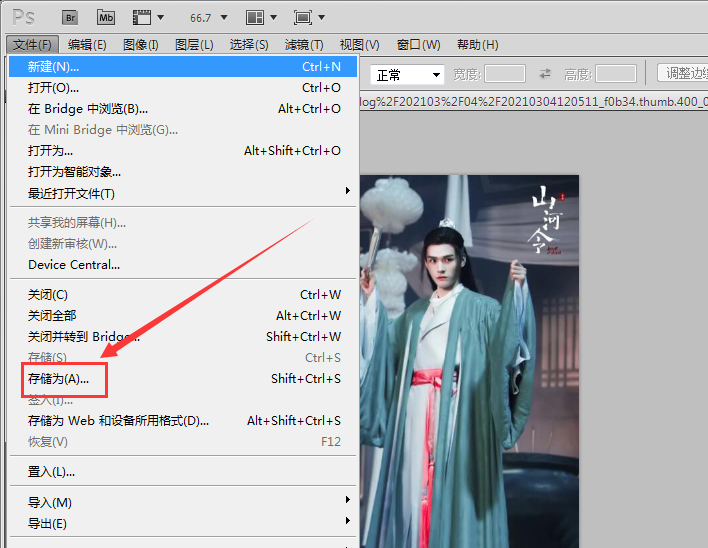
Task: Choose 新建(N)... from the File menu
Action: pyautogui.click(x=183, y=66)
